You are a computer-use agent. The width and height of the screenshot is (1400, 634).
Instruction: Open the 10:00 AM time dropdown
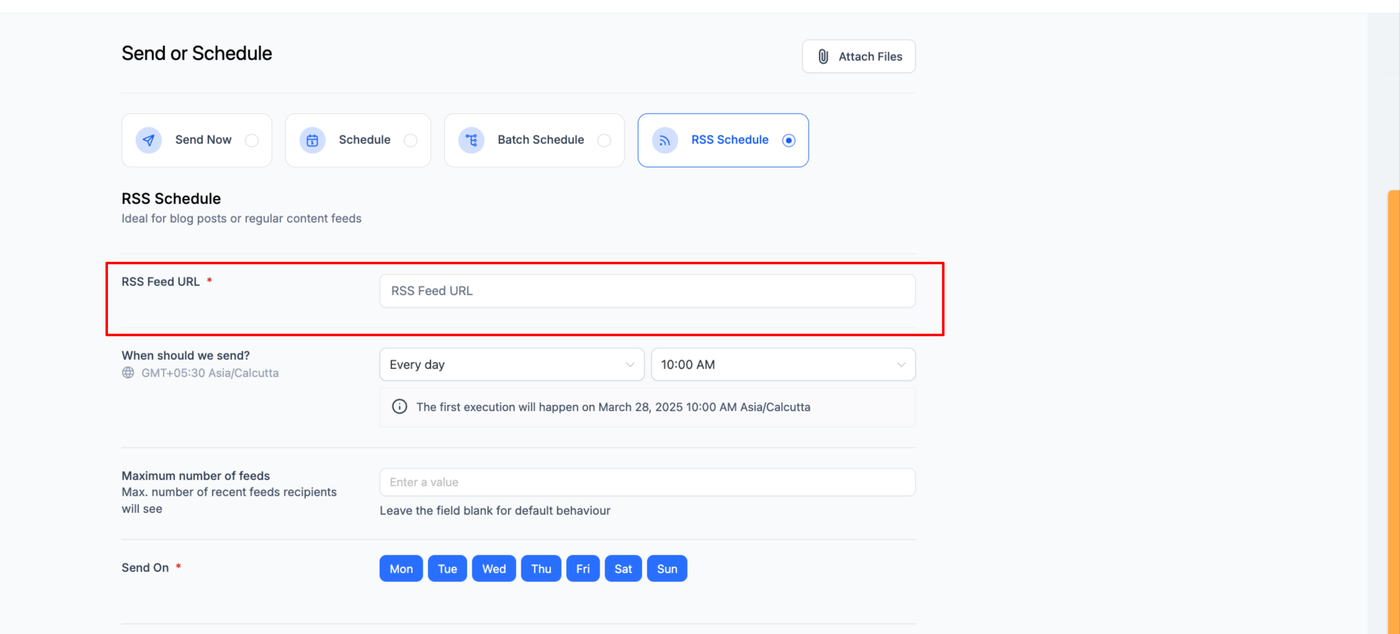click(782, 365)
